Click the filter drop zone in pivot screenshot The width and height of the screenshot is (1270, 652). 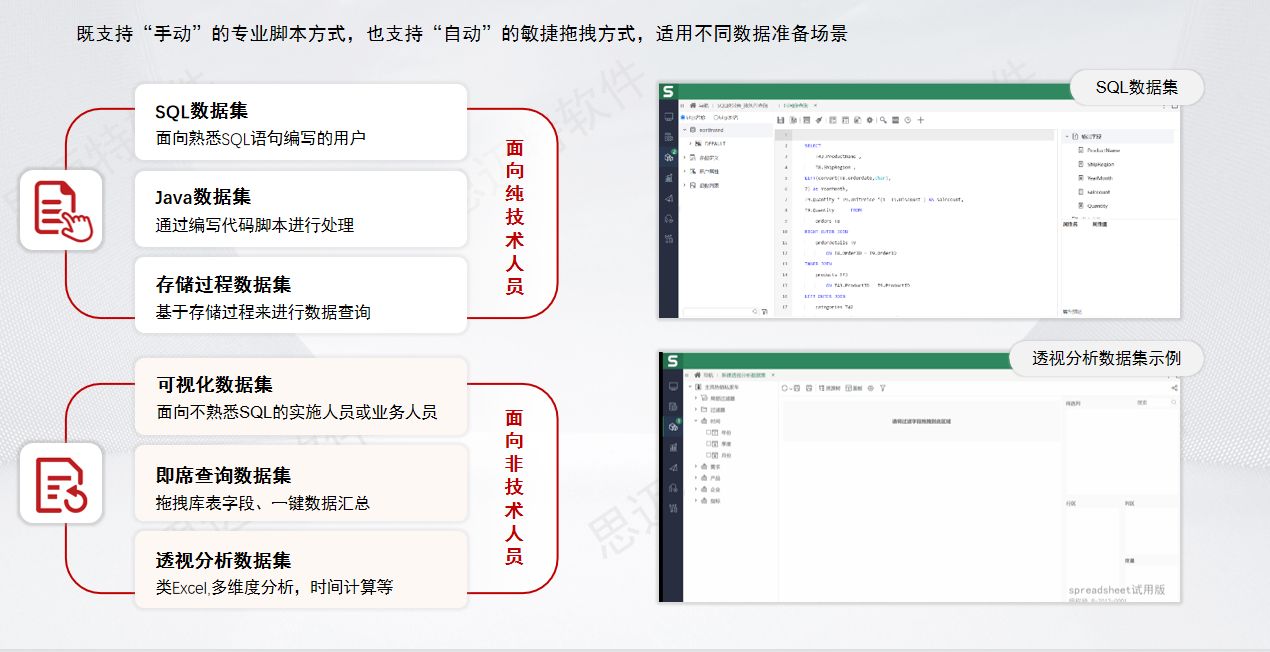tap(921, 421)
